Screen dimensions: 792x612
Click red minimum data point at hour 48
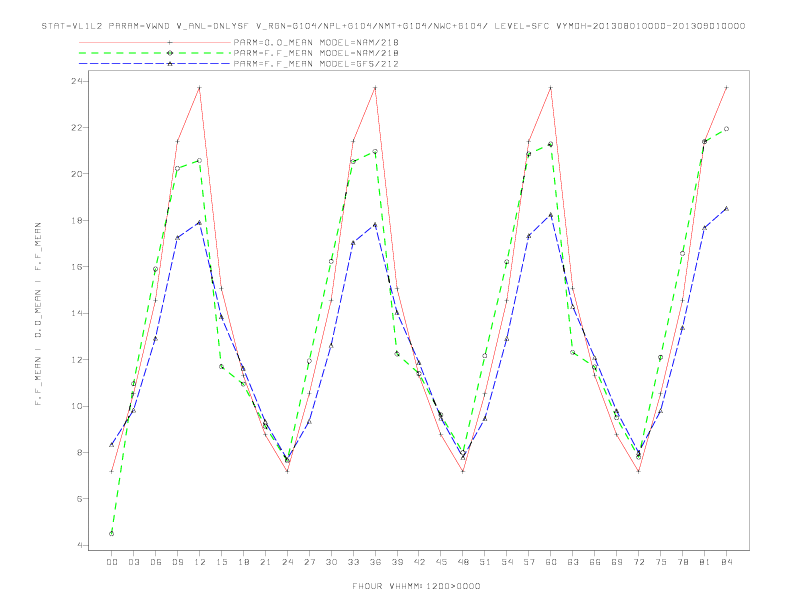pos(463,472)
